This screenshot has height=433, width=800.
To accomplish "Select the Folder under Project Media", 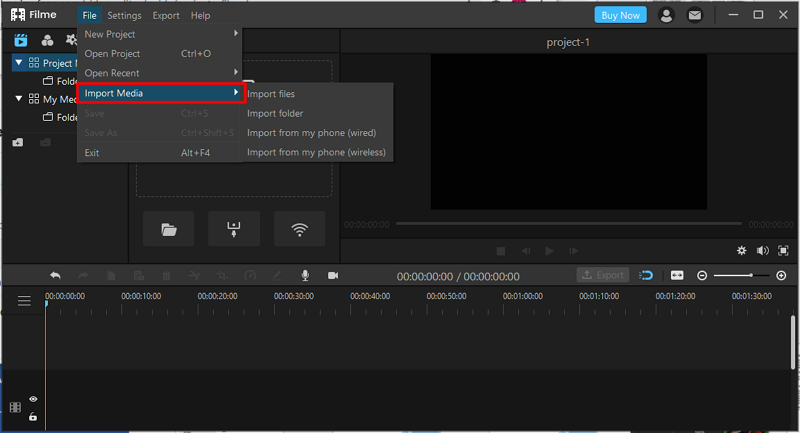I will [61, 81].
